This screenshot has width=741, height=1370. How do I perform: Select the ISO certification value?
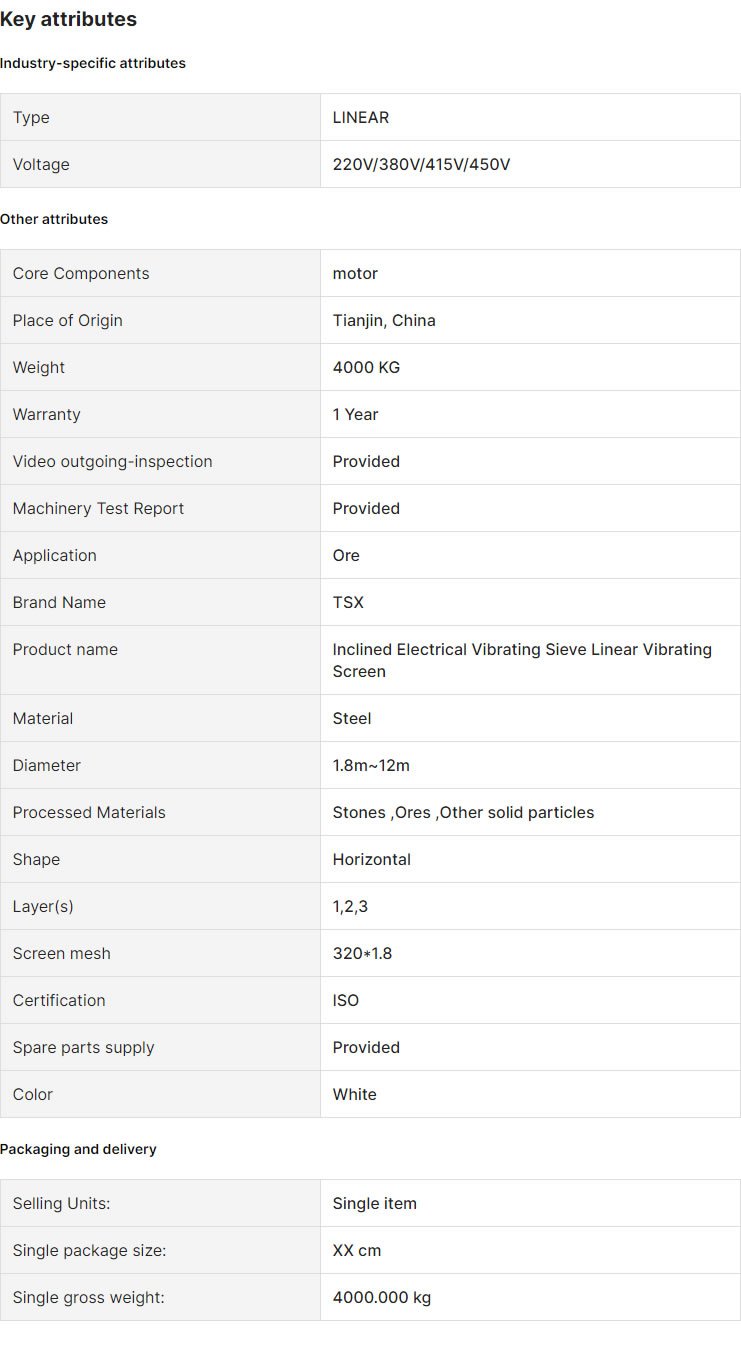tap(346, 1000)
